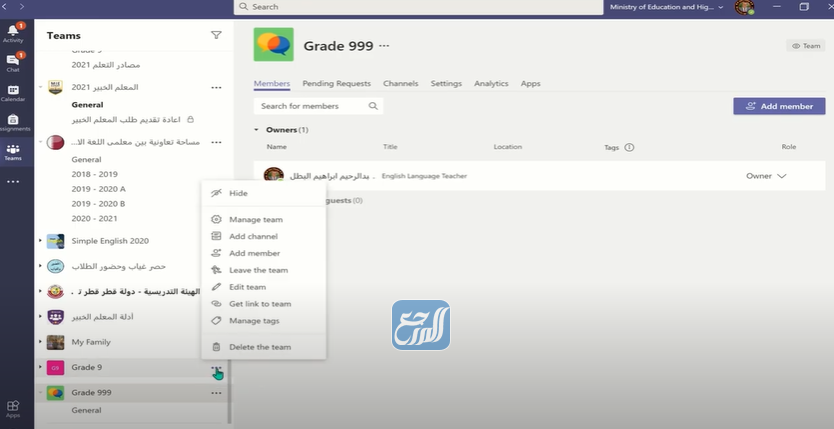Click the Tags info icon
Viewport: 834px width, 429px height.
tap(629, 147)
